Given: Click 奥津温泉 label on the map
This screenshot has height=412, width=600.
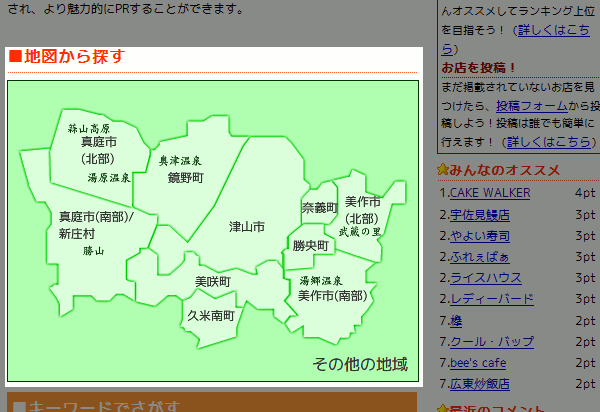Looking at the screenshot, I should 180,161.
